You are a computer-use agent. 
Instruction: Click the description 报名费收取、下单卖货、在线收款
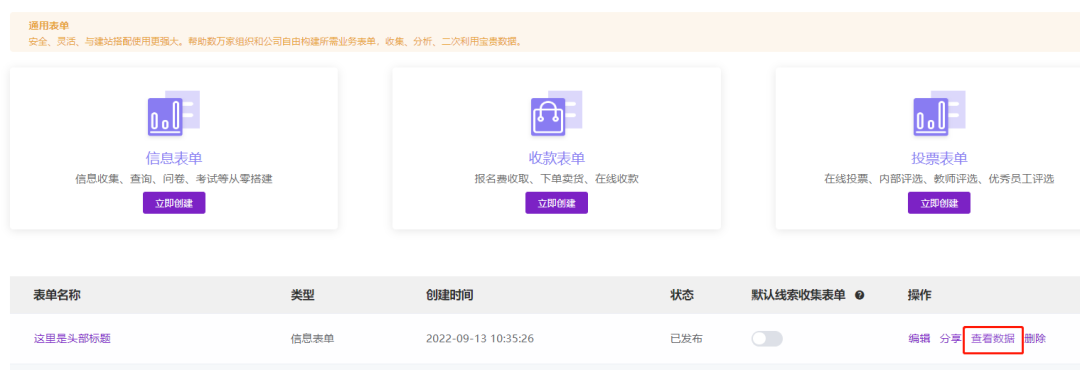coord(557,179)
